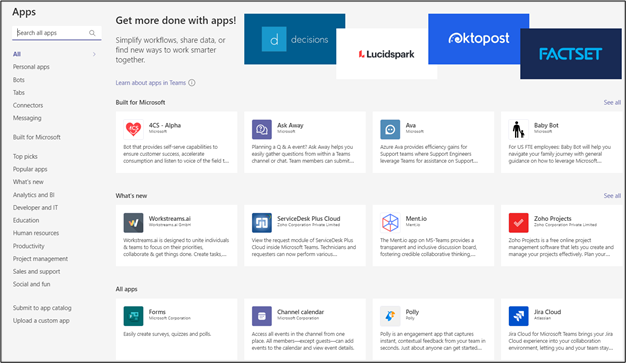See all What's new apps
This screenshot has height=363, width=626.
pyautogui.click(x=612, y=196)
